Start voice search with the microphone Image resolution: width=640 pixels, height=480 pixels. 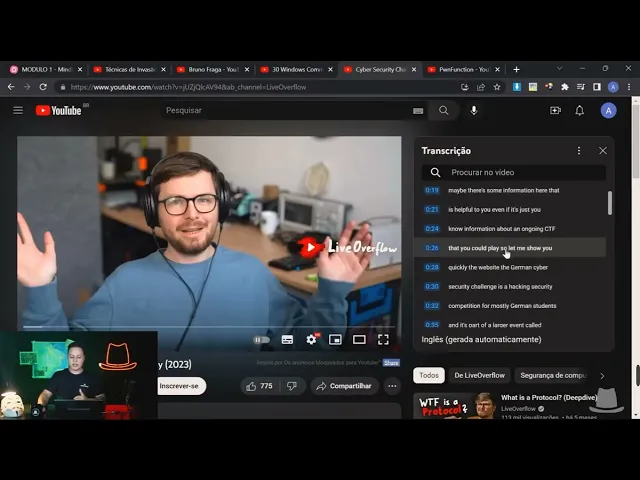(473, 111)
